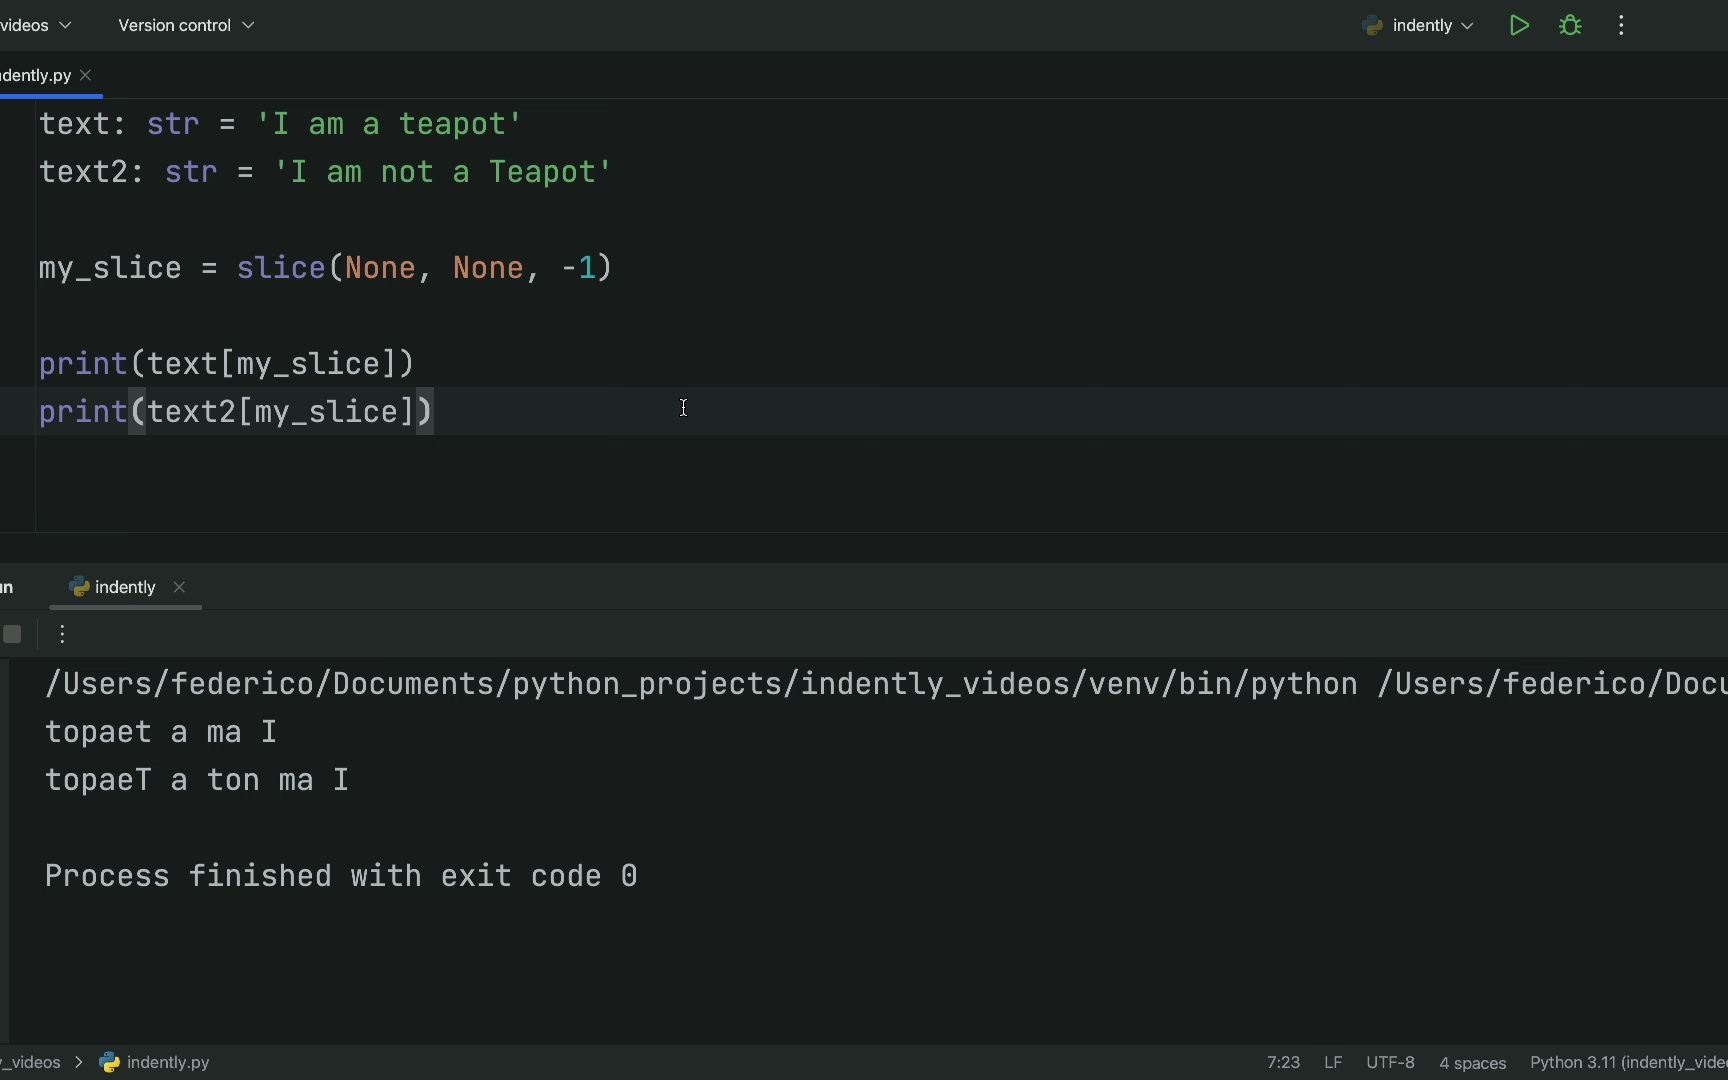Place cursor in line text2 'I am not a Teapot'

[x=325, y=172]
